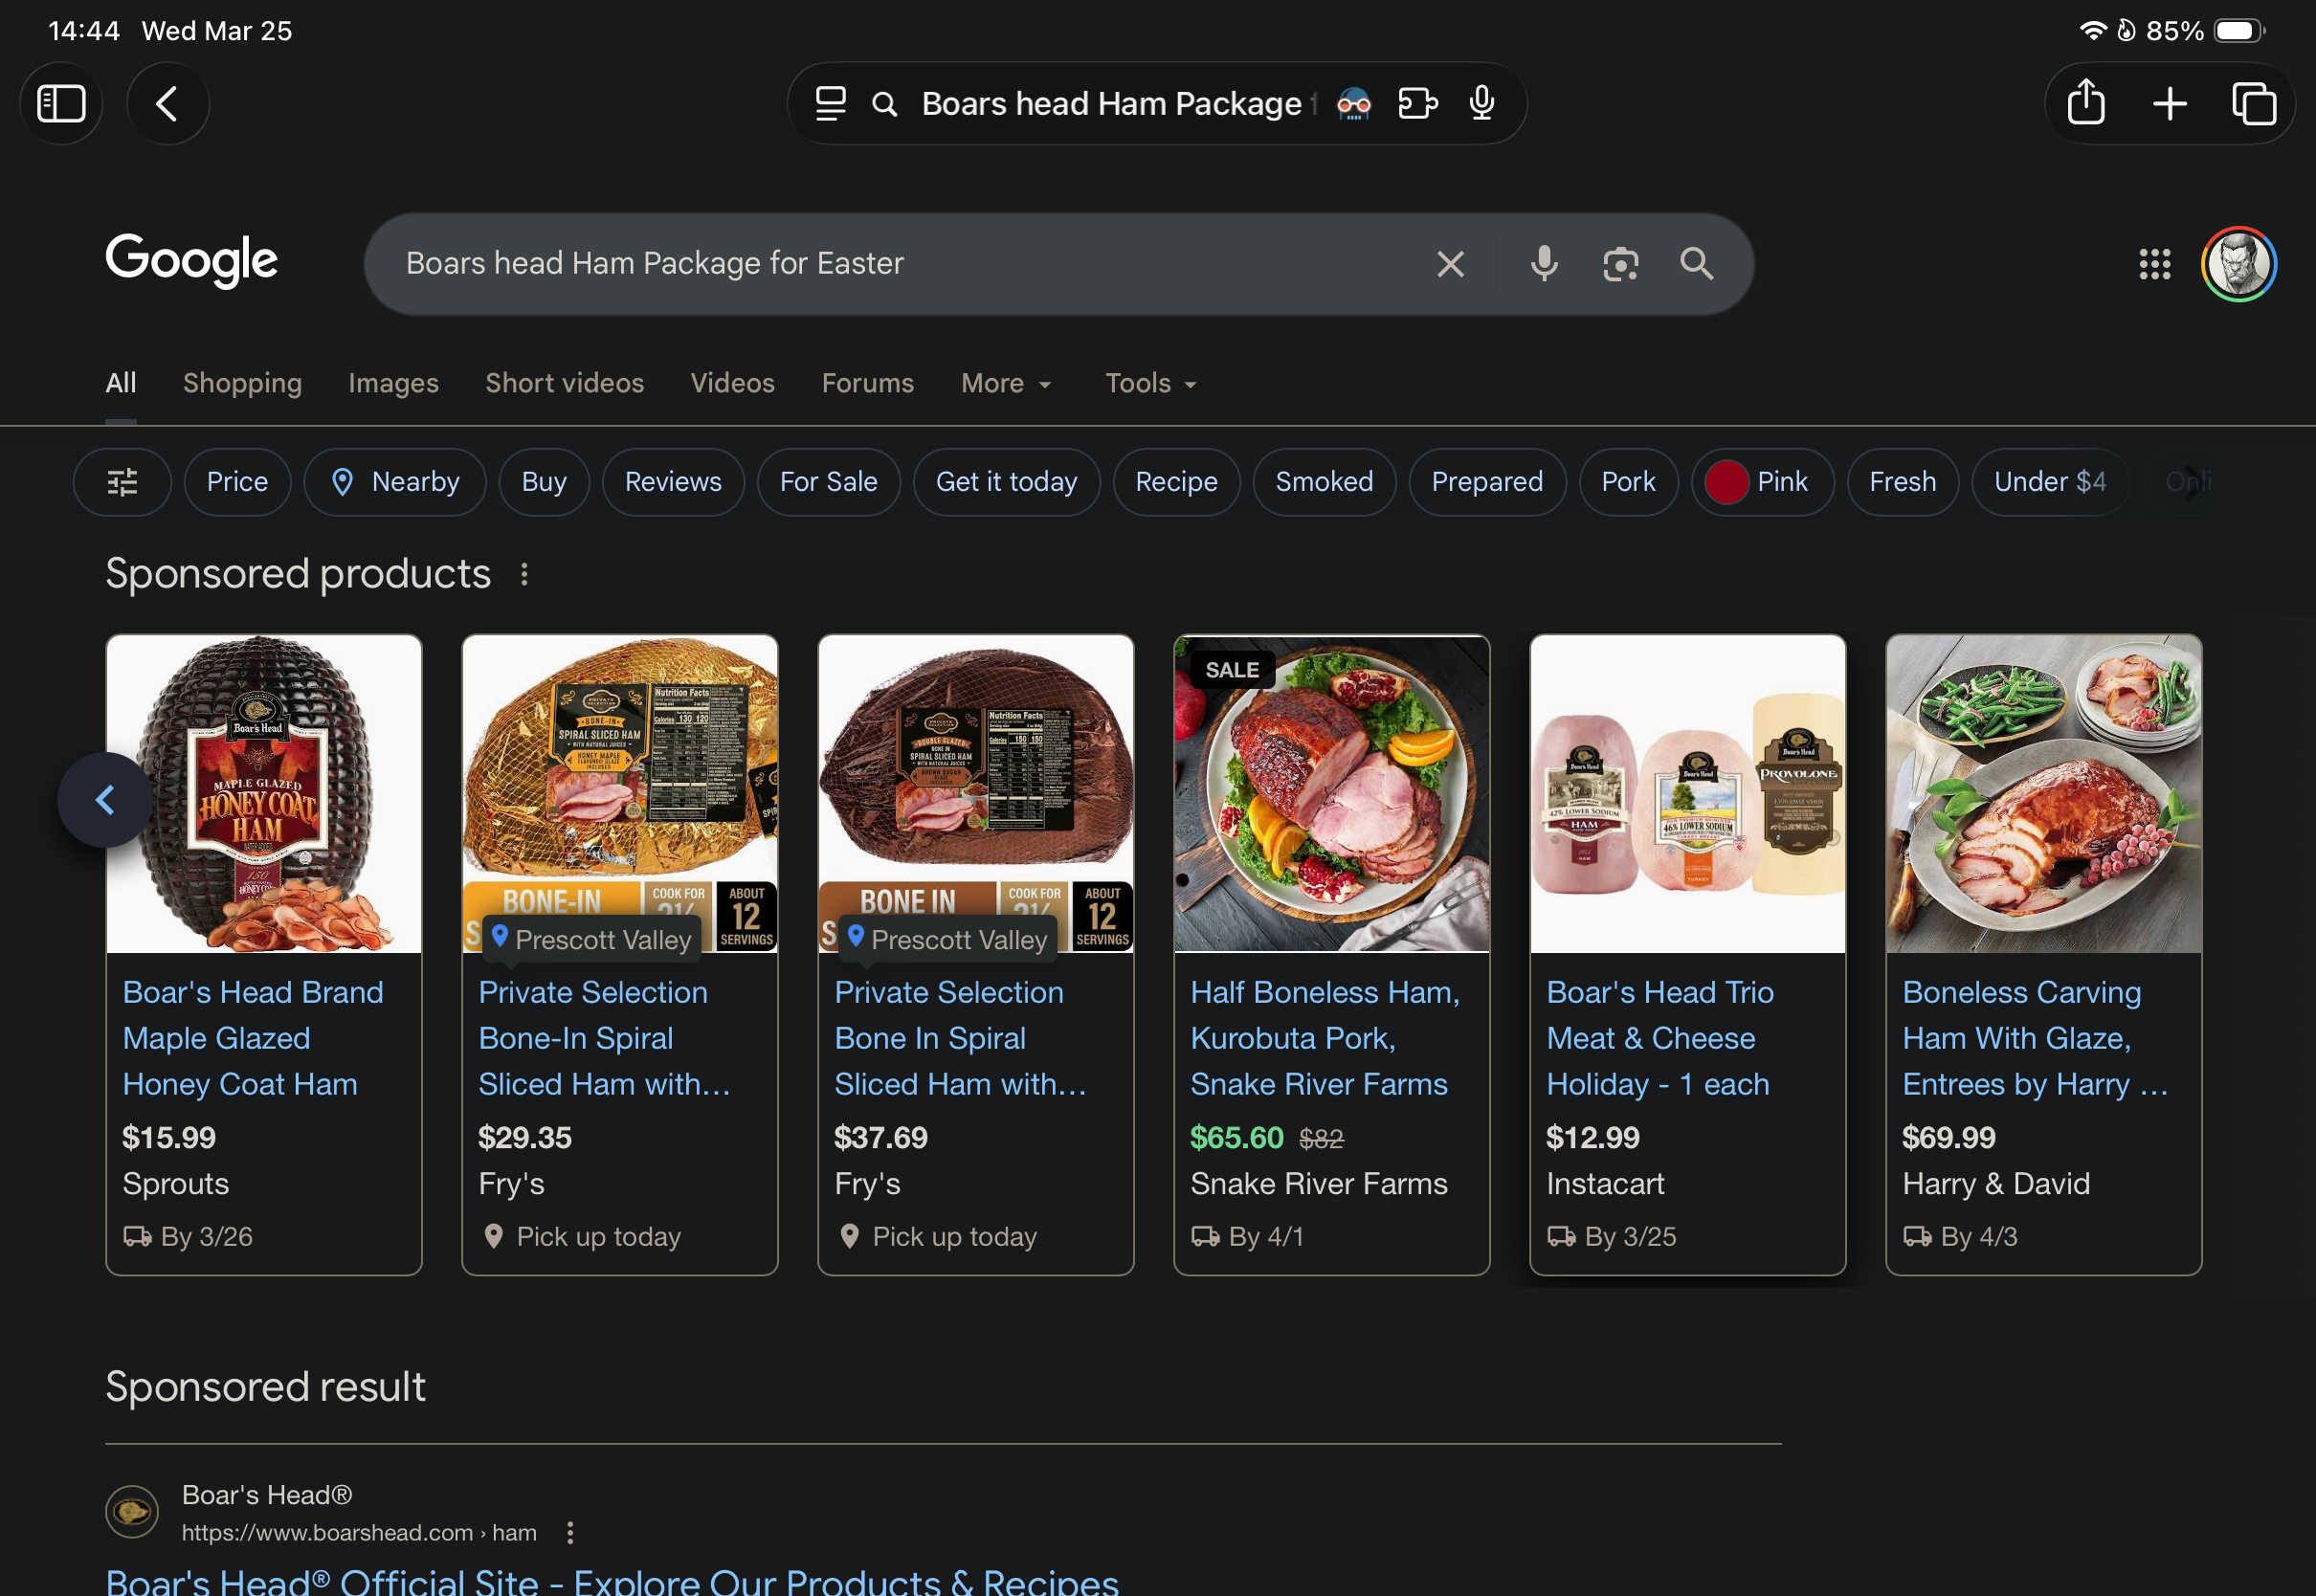Open the Google apps grid
The image size is (2316, 1596).
[2155, 264]
